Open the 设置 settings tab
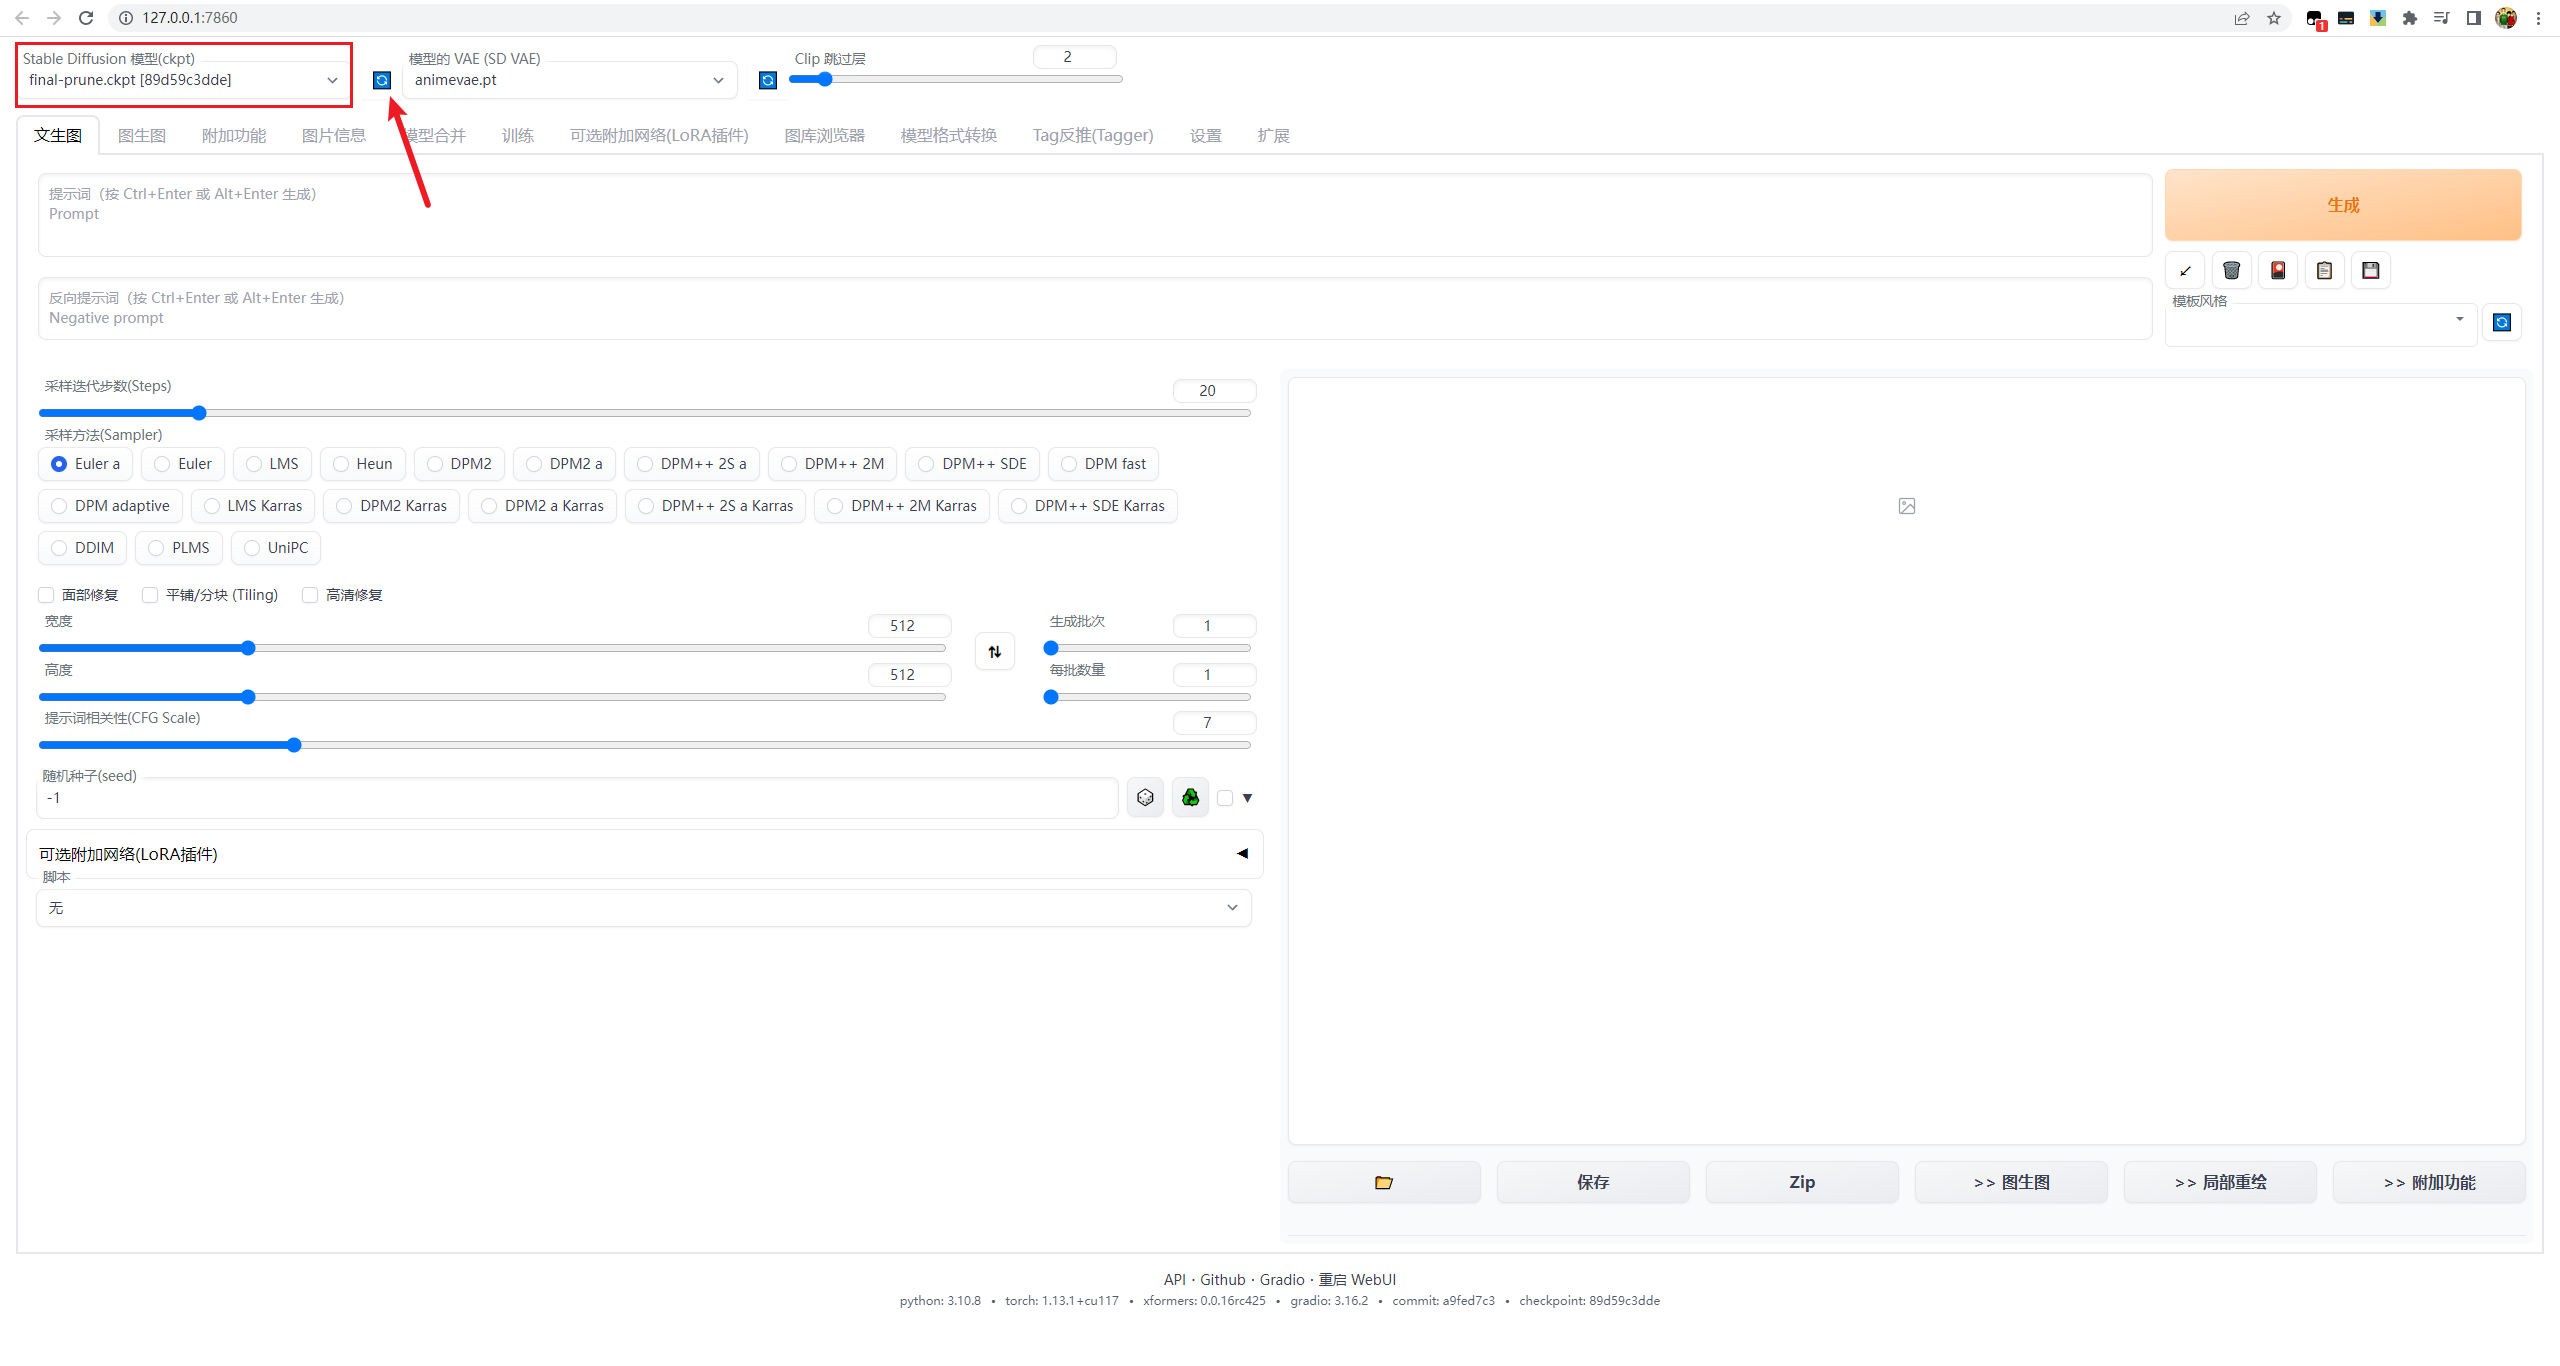 1205,135
